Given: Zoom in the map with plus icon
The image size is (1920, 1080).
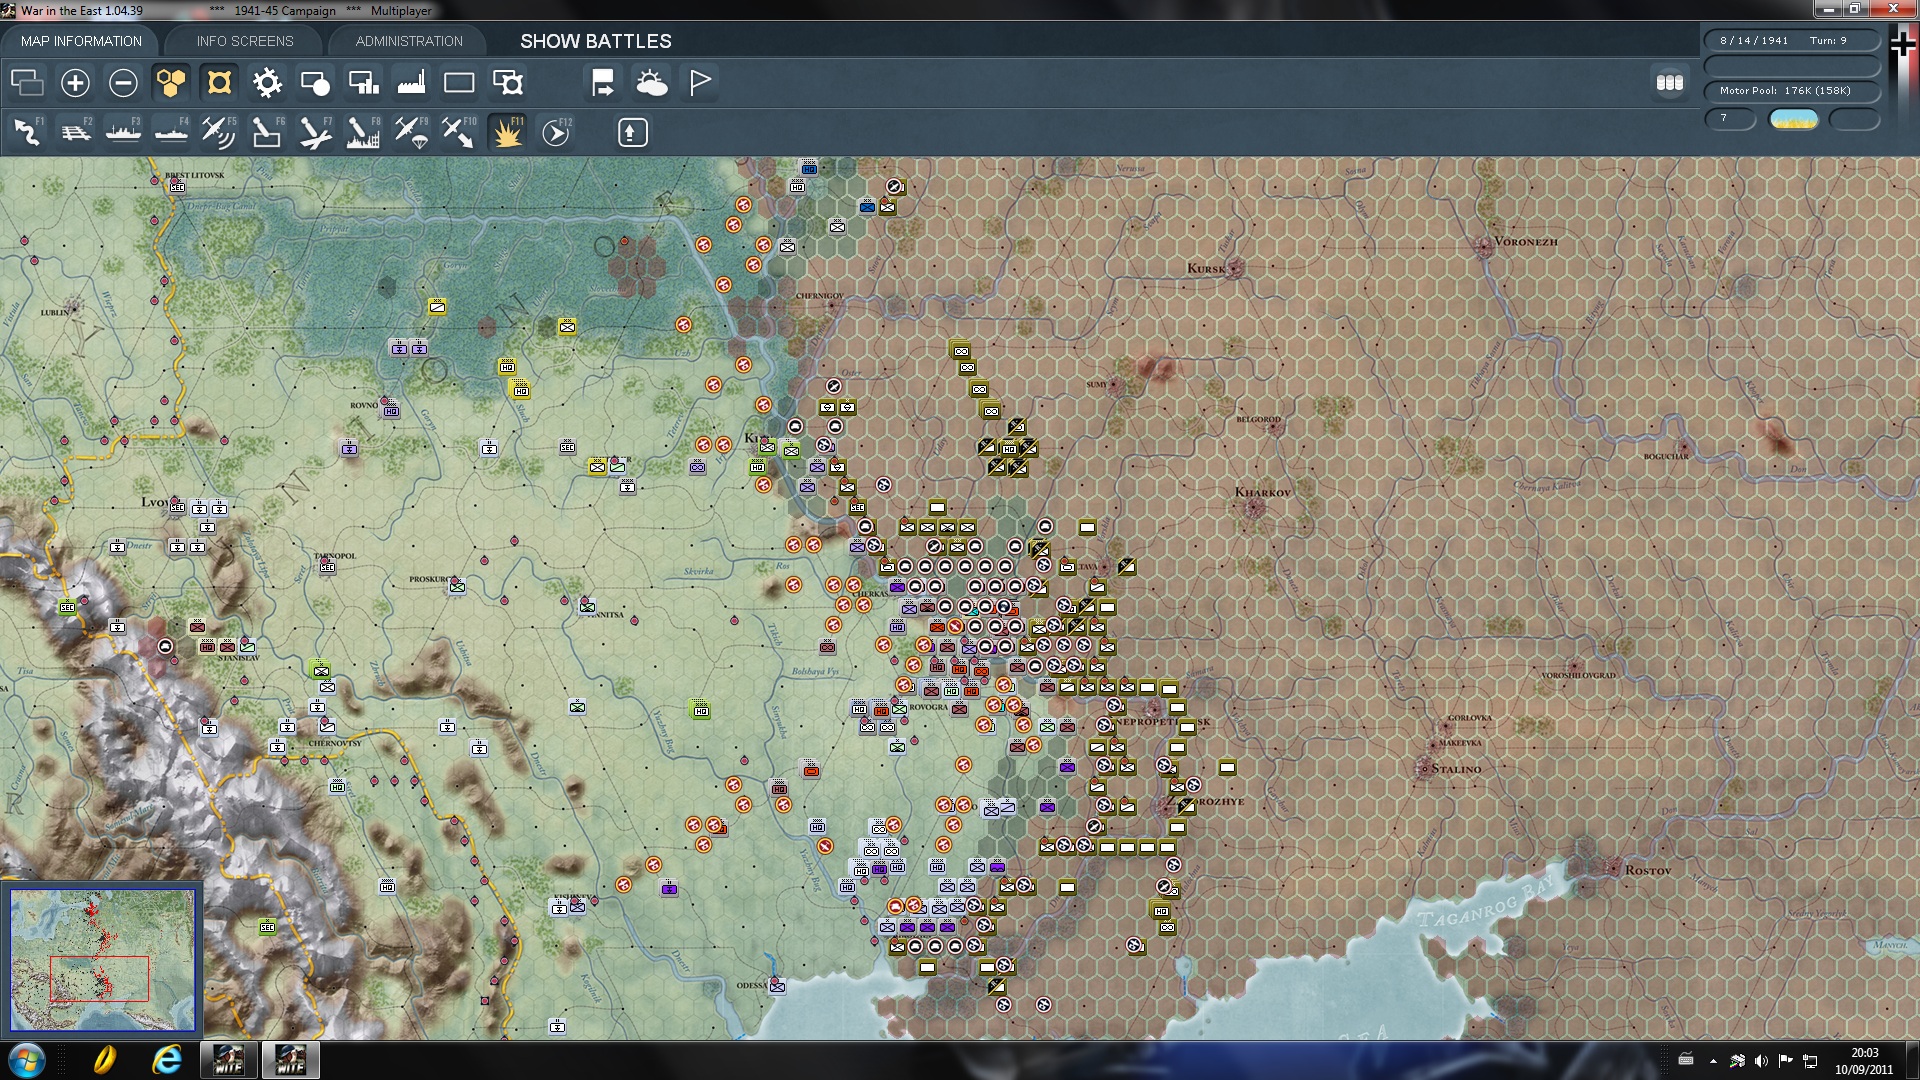Looking at the screenshot, I should tap(75, 82).
